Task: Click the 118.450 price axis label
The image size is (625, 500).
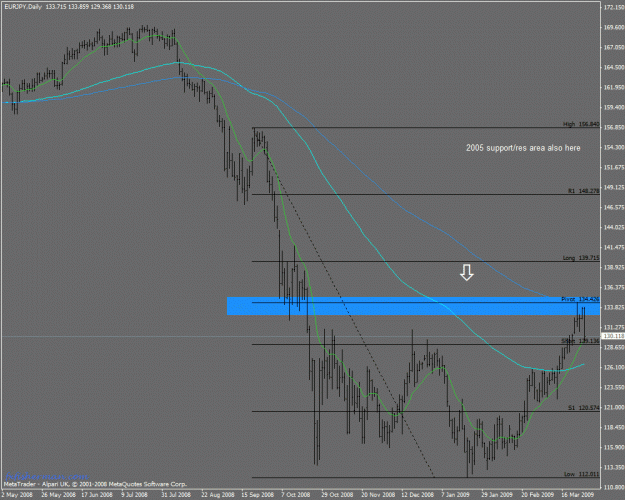Action: [614, 427]
